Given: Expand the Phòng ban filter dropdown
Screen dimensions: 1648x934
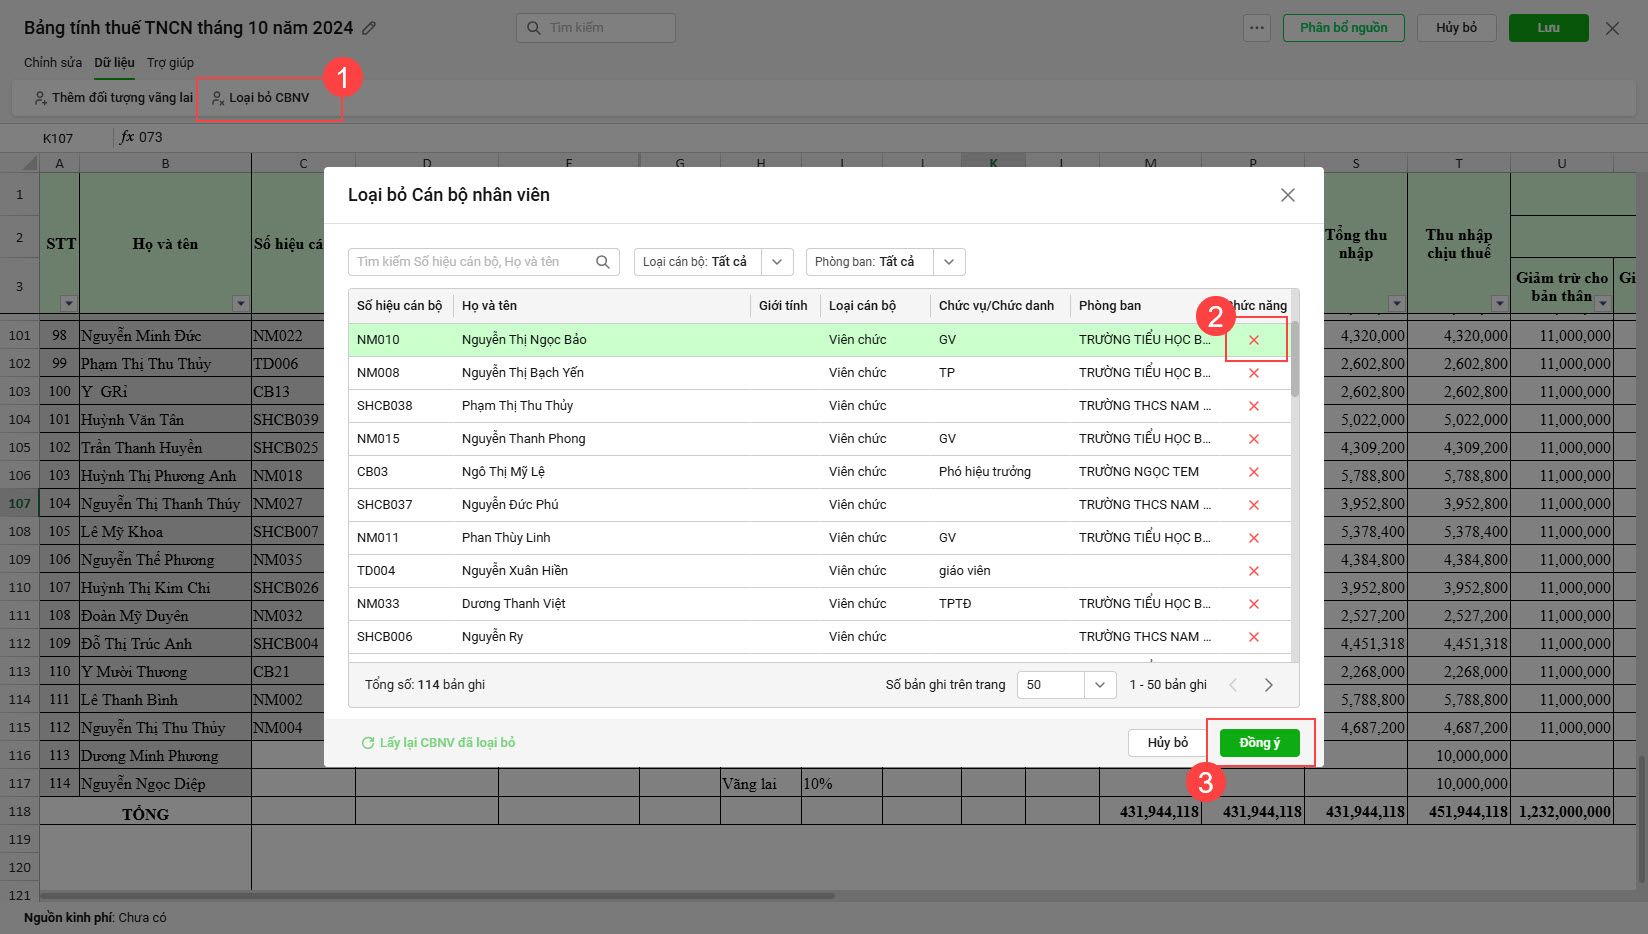Looking at the screenshot, I should click(949, 262).
